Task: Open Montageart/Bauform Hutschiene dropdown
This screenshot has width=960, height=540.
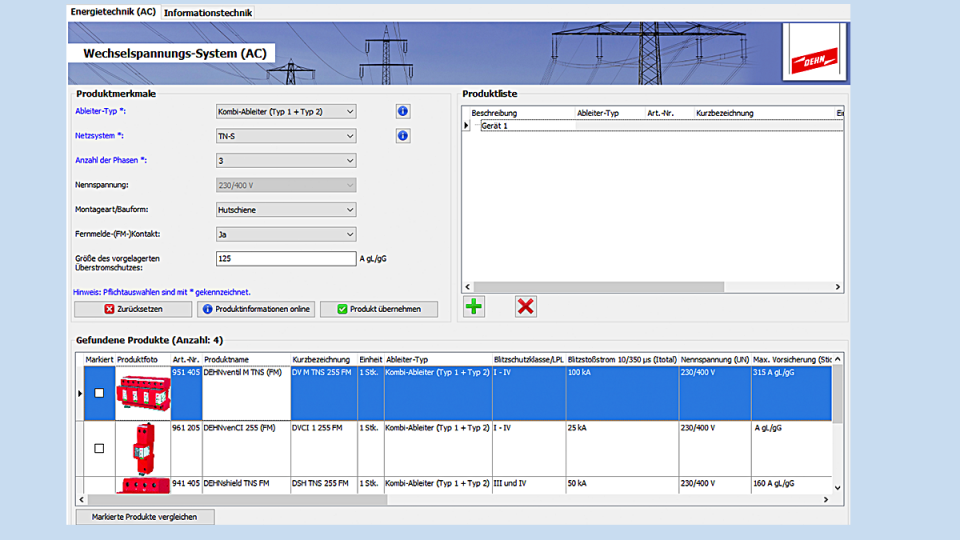Action: [x=286, y=209]
